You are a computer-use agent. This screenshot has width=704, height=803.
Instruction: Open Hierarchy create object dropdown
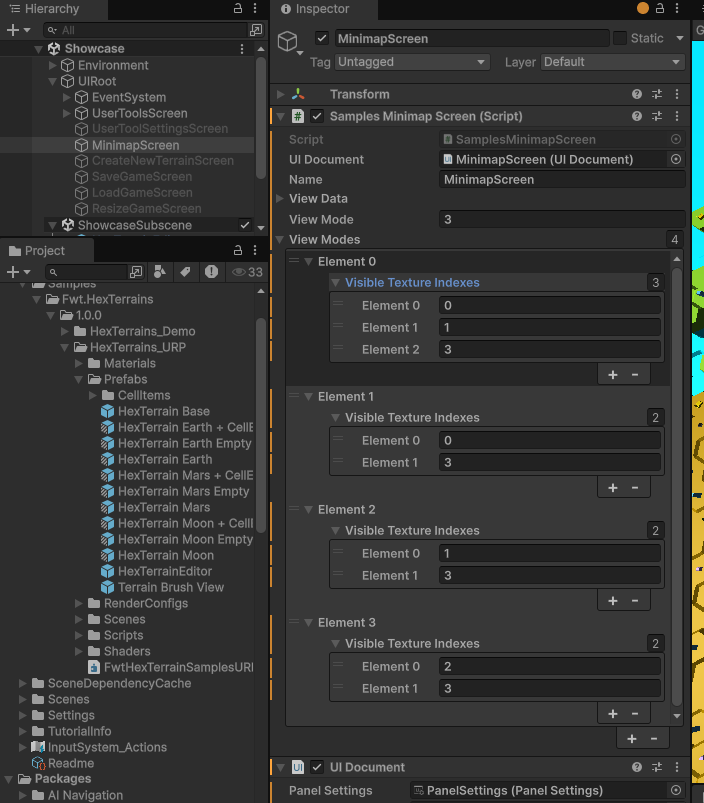tap(18, 30)
